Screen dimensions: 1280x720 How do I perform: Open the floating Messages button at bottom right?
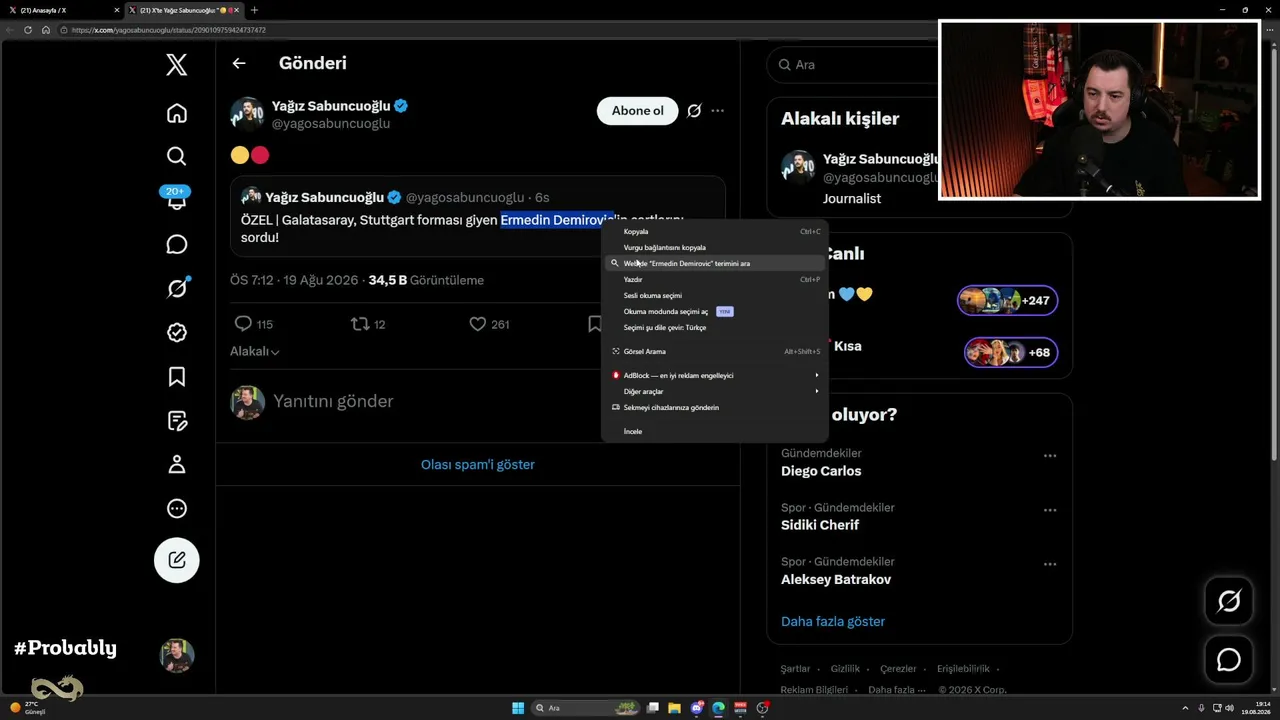pyautogui.click(x=1228, y=660)
